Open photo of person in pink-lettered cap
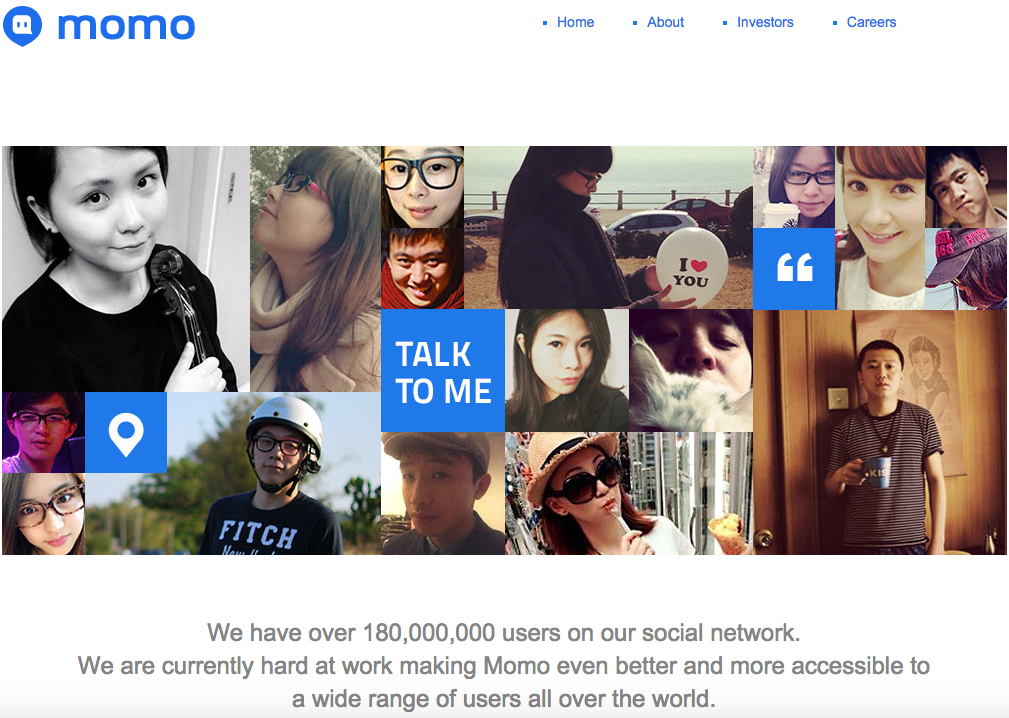Viewport: 1009px width, 718px height. [966, 268]
